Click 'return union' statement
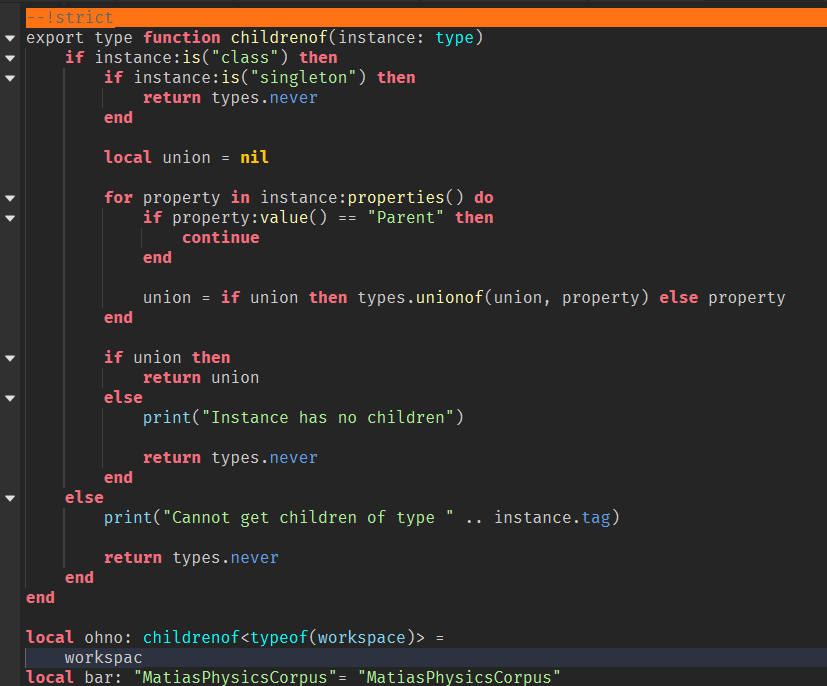 pos(201,378)
